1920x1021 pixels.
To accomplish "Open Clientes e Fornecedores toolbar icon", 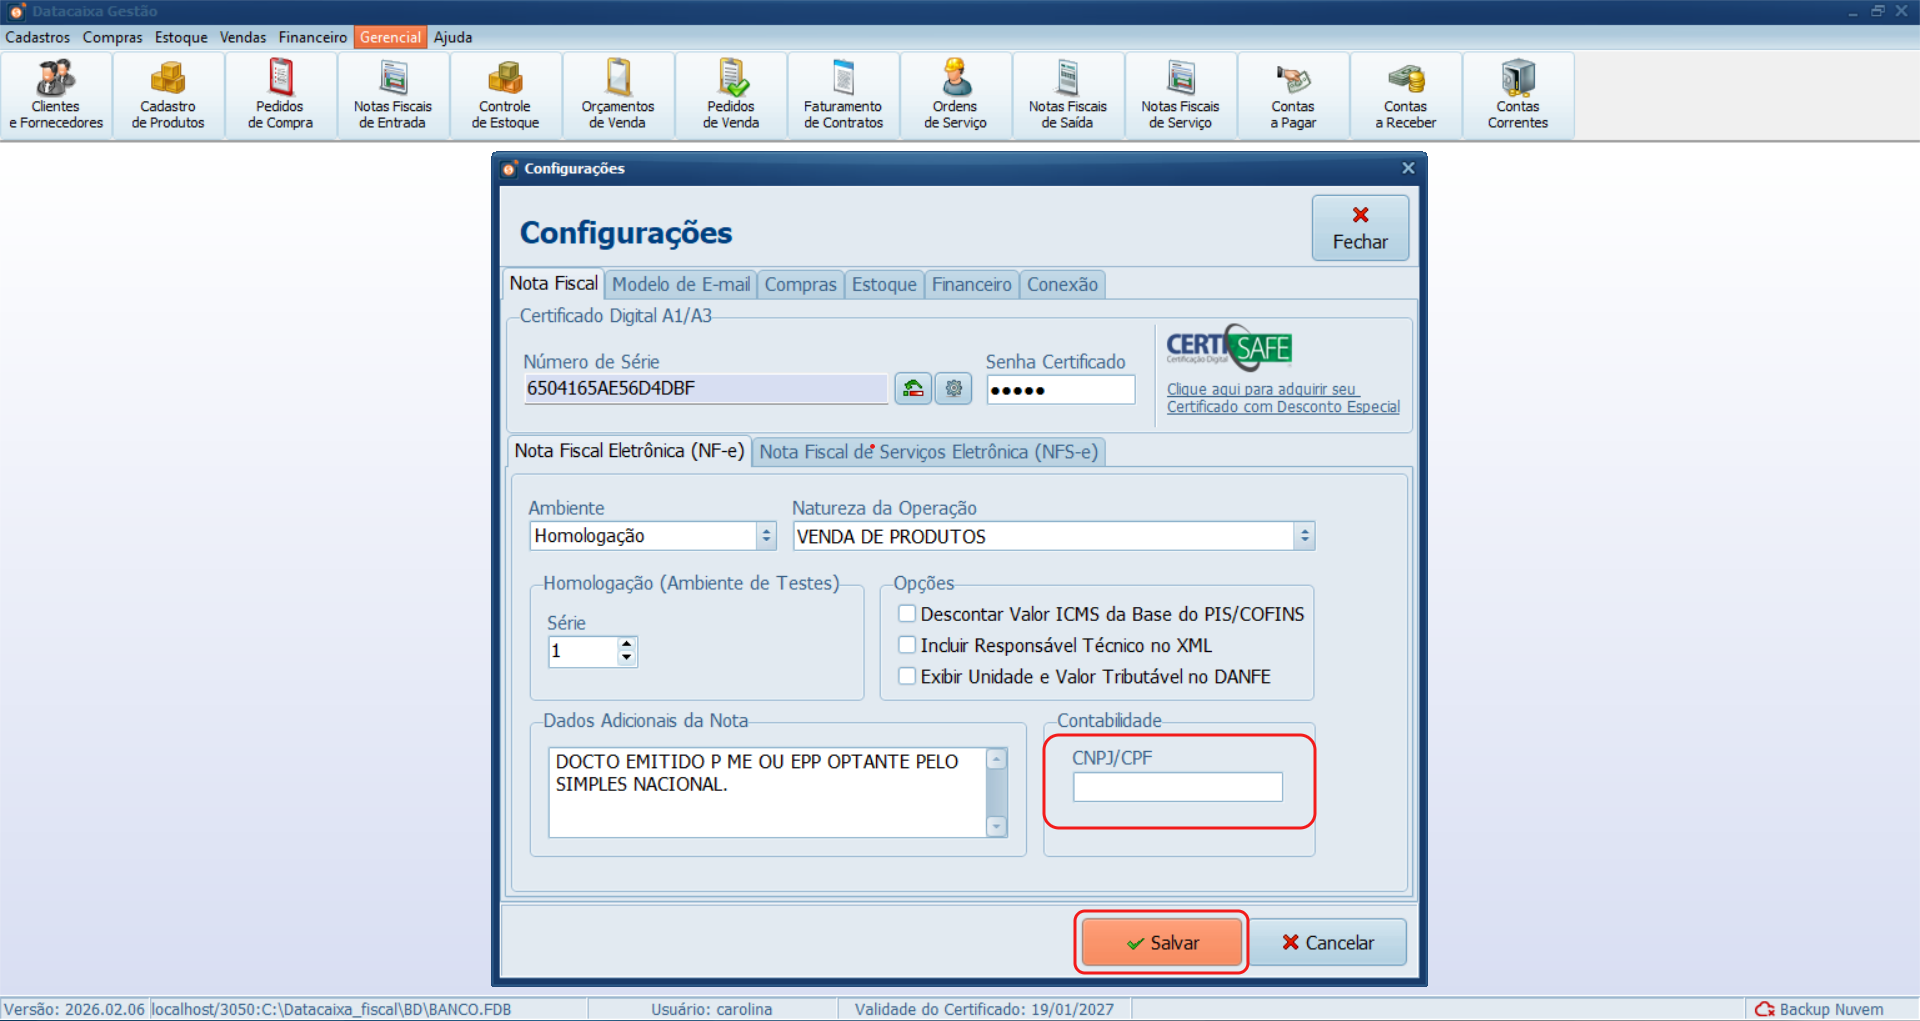I will pyautogui.click(x=56, y=96).
